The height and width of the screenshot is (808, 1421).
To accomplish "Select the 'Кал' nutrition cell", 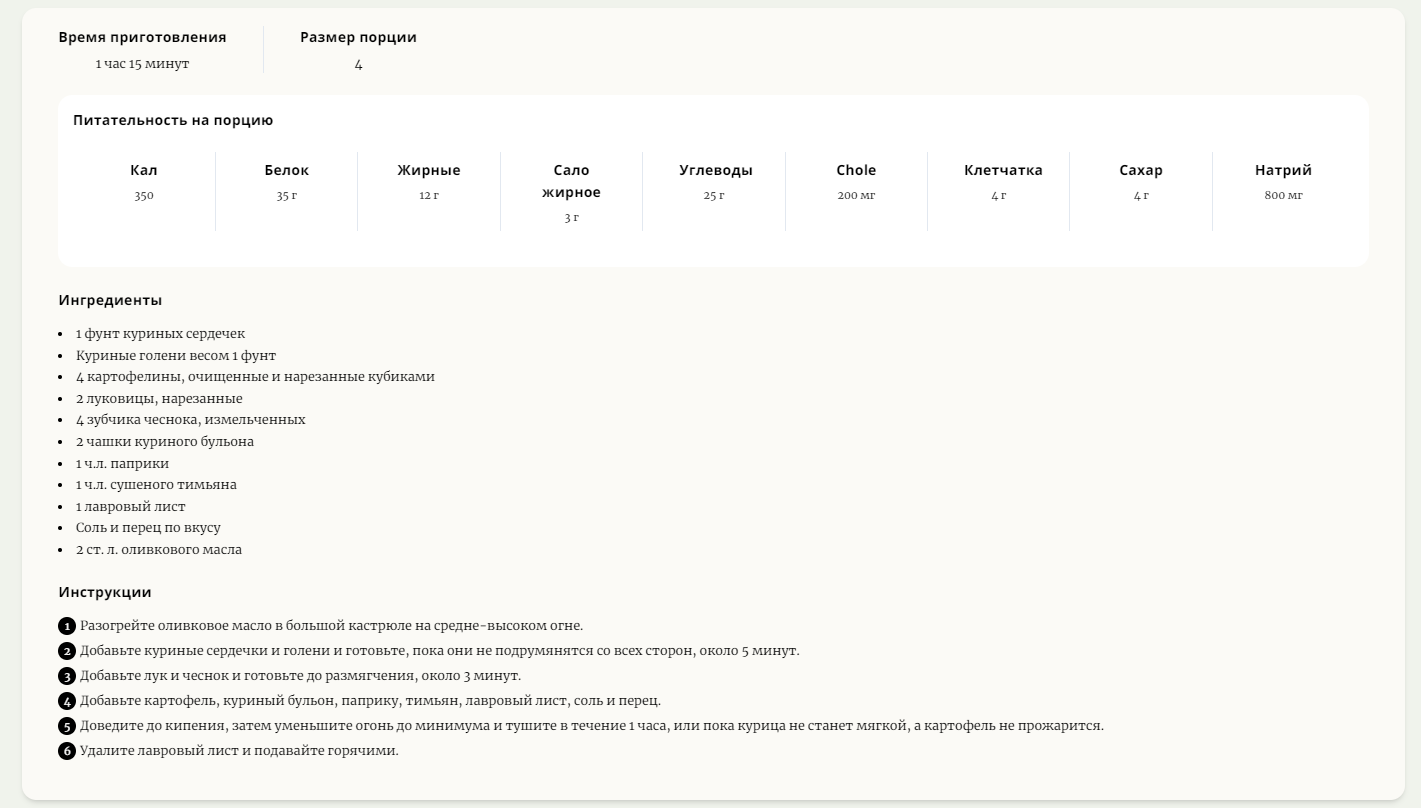I will coord(144,182).
